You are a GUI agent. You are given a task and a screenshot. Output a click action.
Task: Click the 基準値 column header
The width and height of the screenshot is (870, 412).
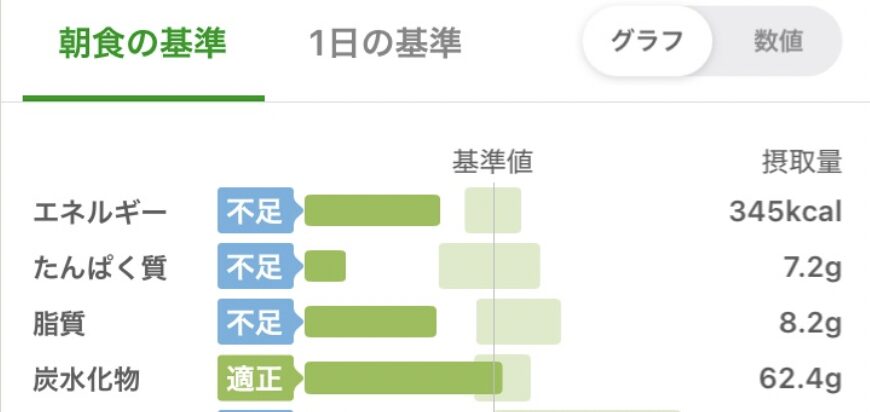pos(493,162)
